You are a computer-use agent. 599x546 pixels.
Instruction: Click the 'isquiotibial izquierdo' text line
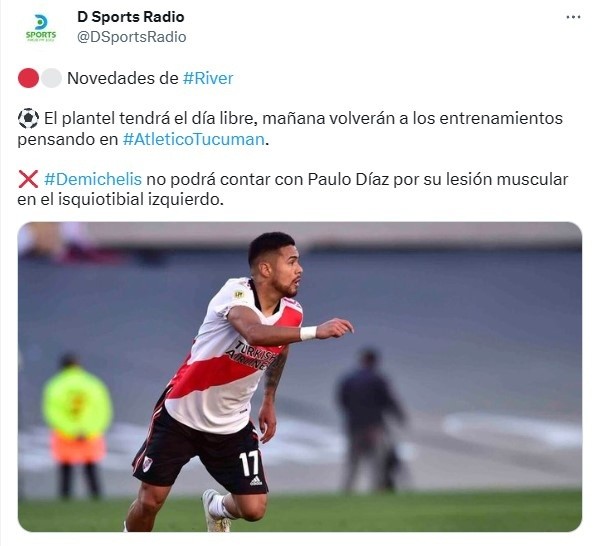click(x=141, y=199)
